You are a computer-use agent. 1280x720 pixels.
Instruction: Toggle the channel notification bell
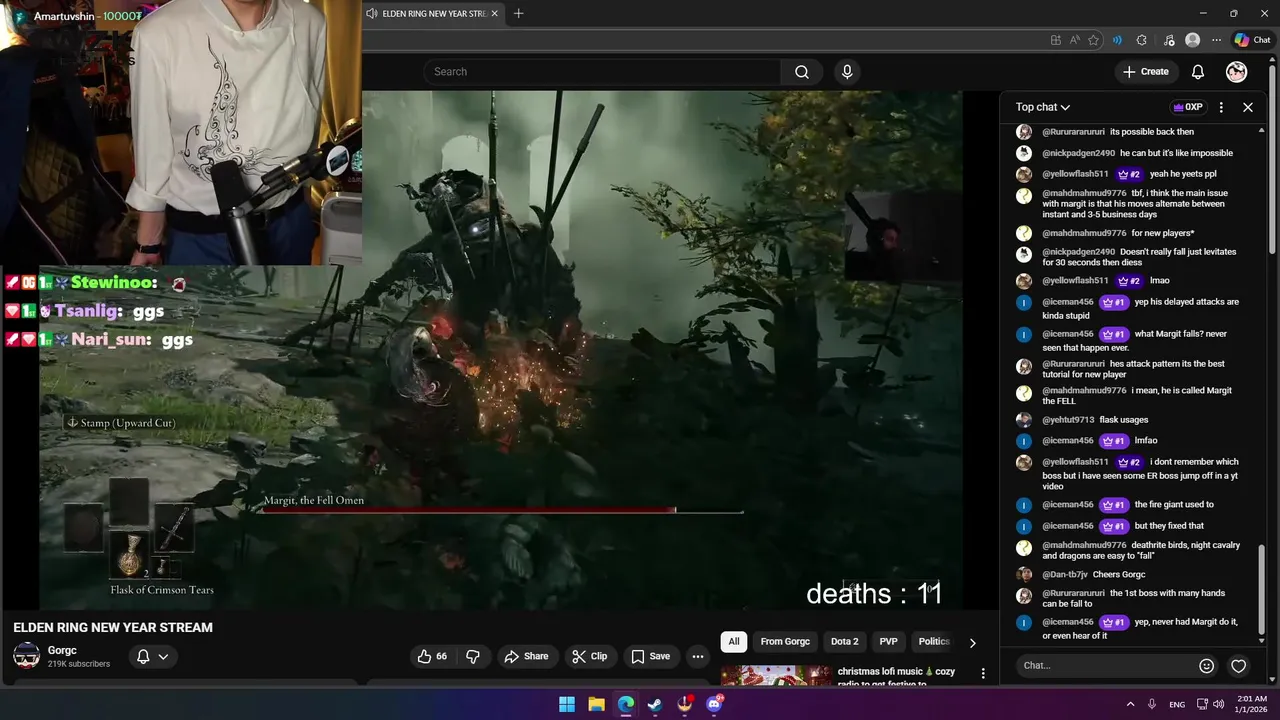(143, 657)
